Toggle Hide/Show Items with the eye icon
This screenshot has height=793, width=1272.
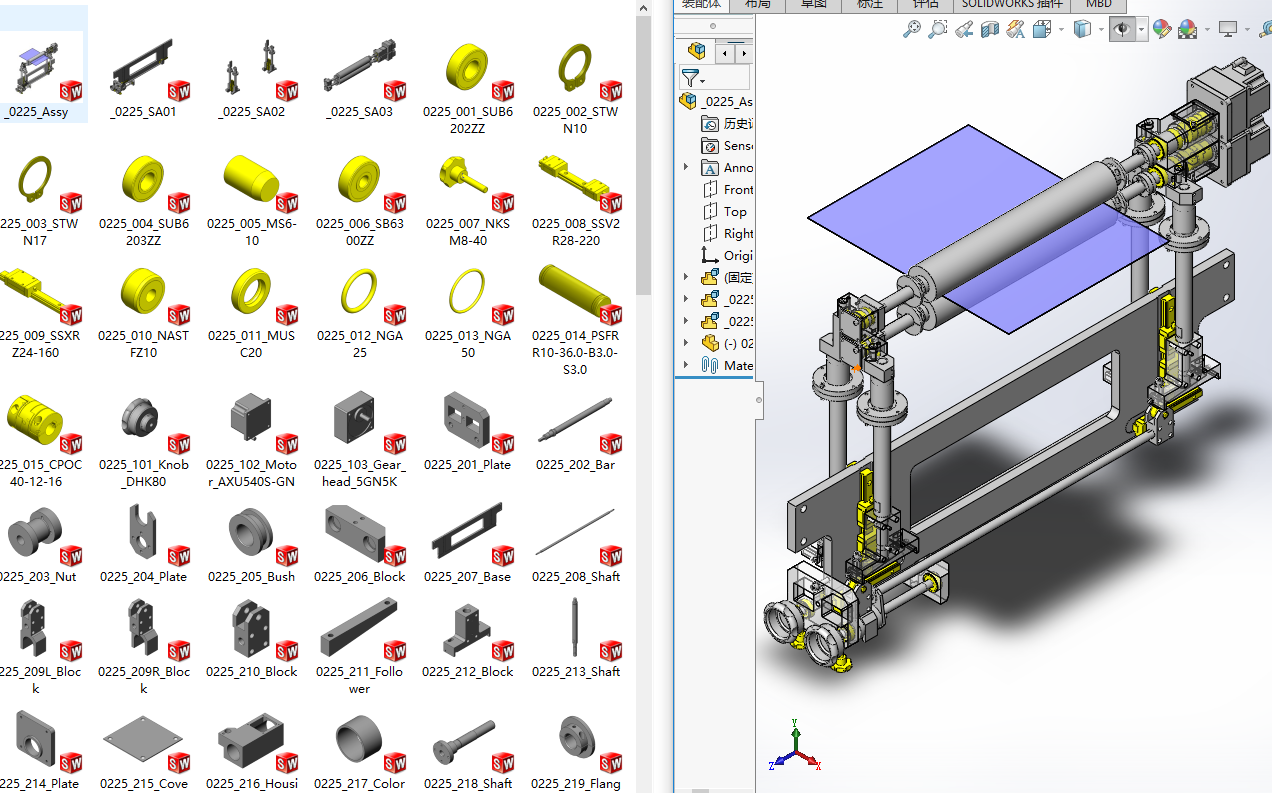(x=1122, y=28)
